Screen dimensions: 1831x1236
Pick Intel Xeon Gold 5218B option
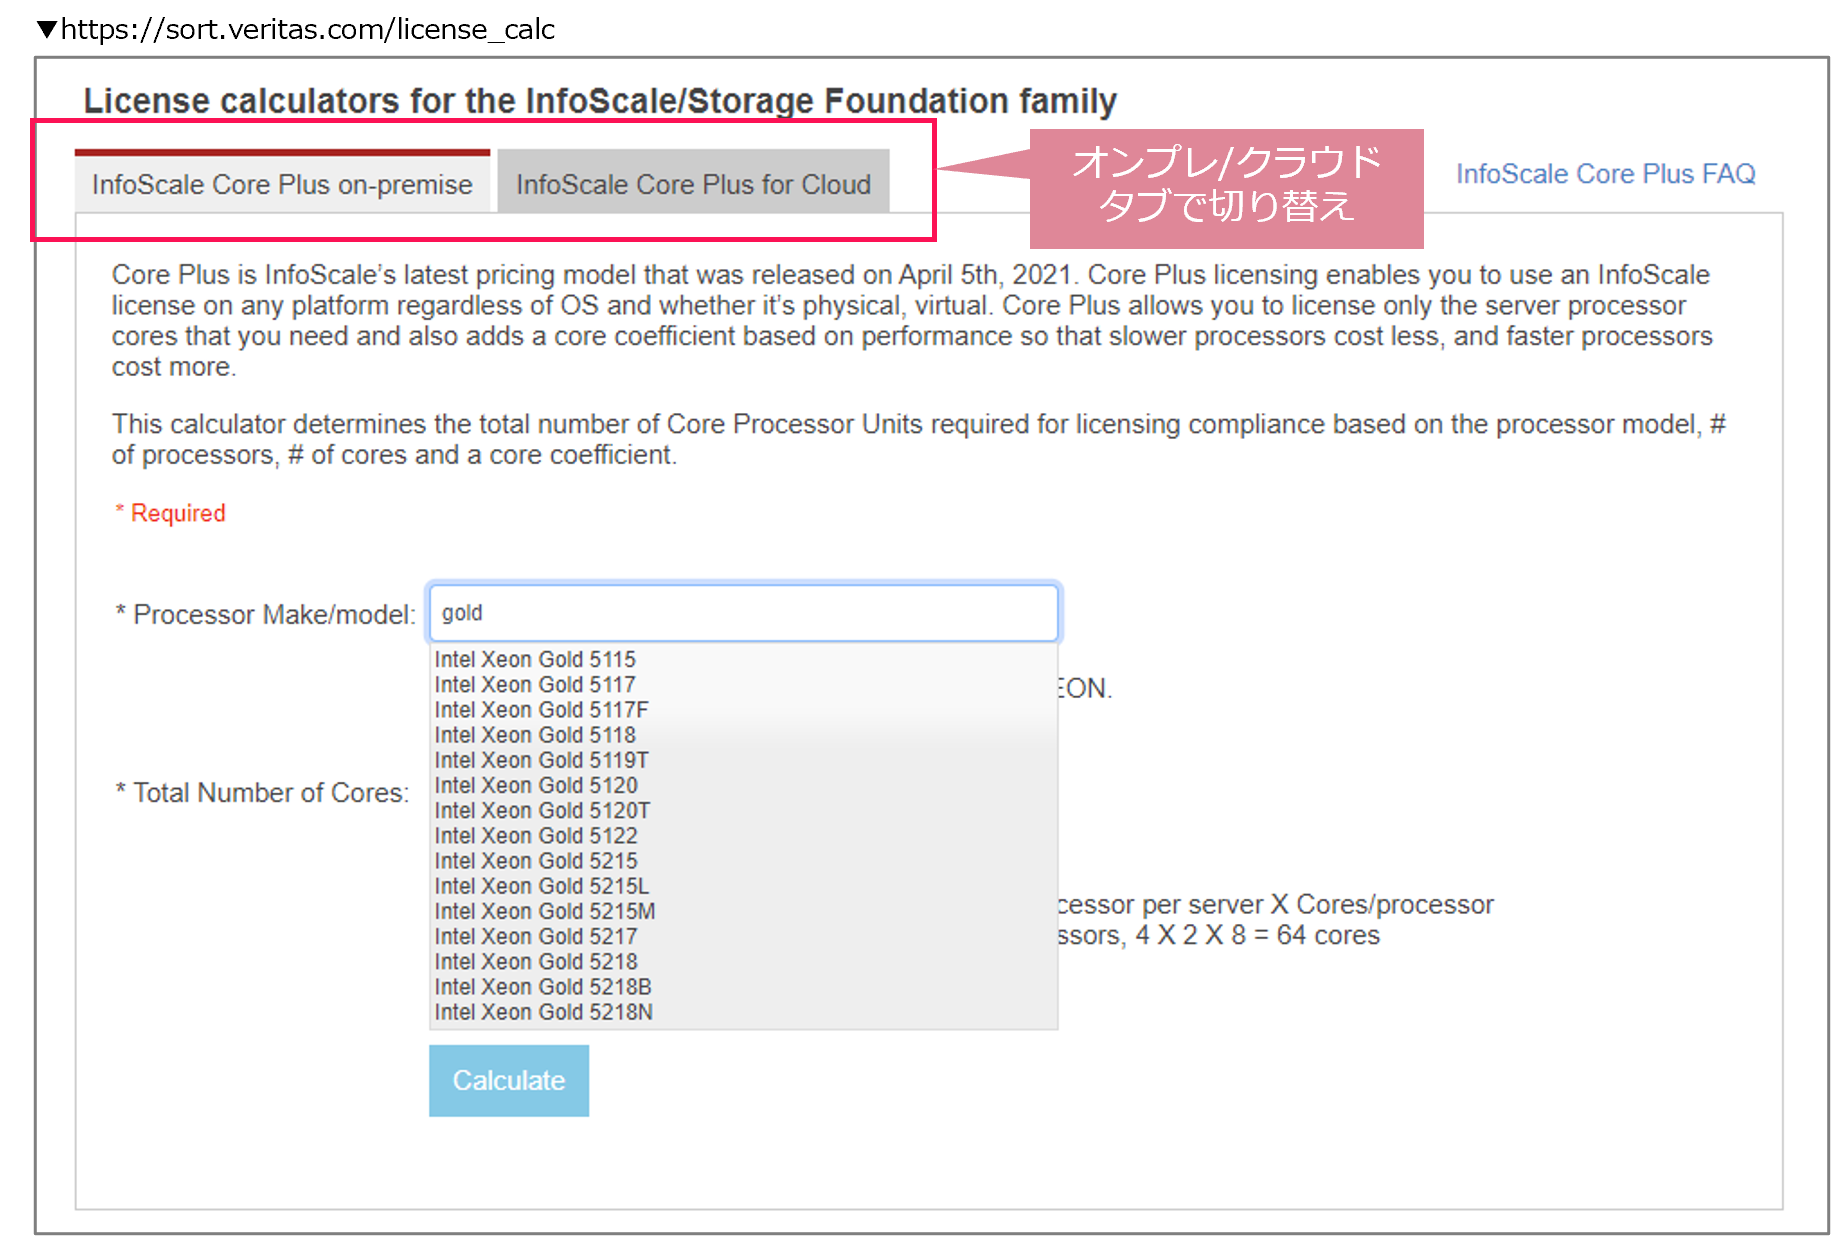click(744, 986)
